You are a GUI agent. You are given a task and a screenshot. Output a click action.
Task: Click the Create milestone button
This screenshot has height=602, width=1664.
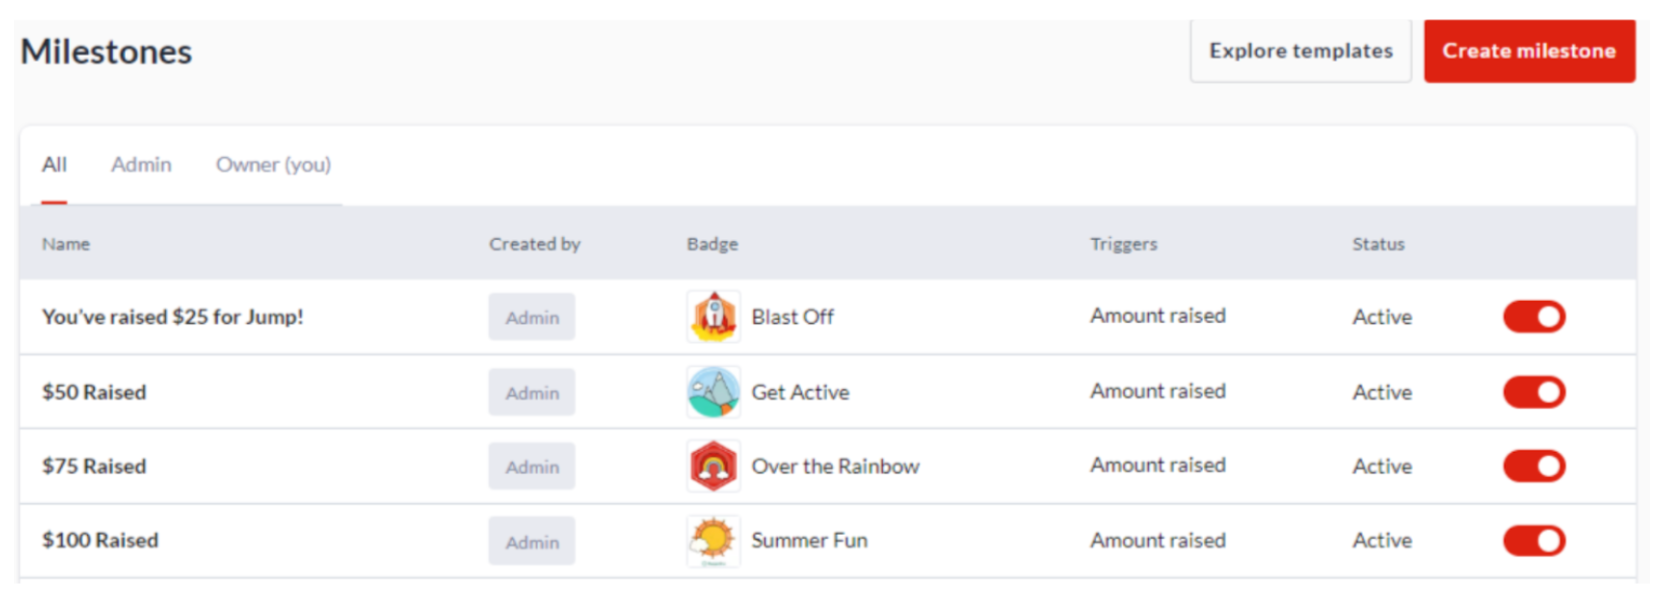[x=1529, y=51]
